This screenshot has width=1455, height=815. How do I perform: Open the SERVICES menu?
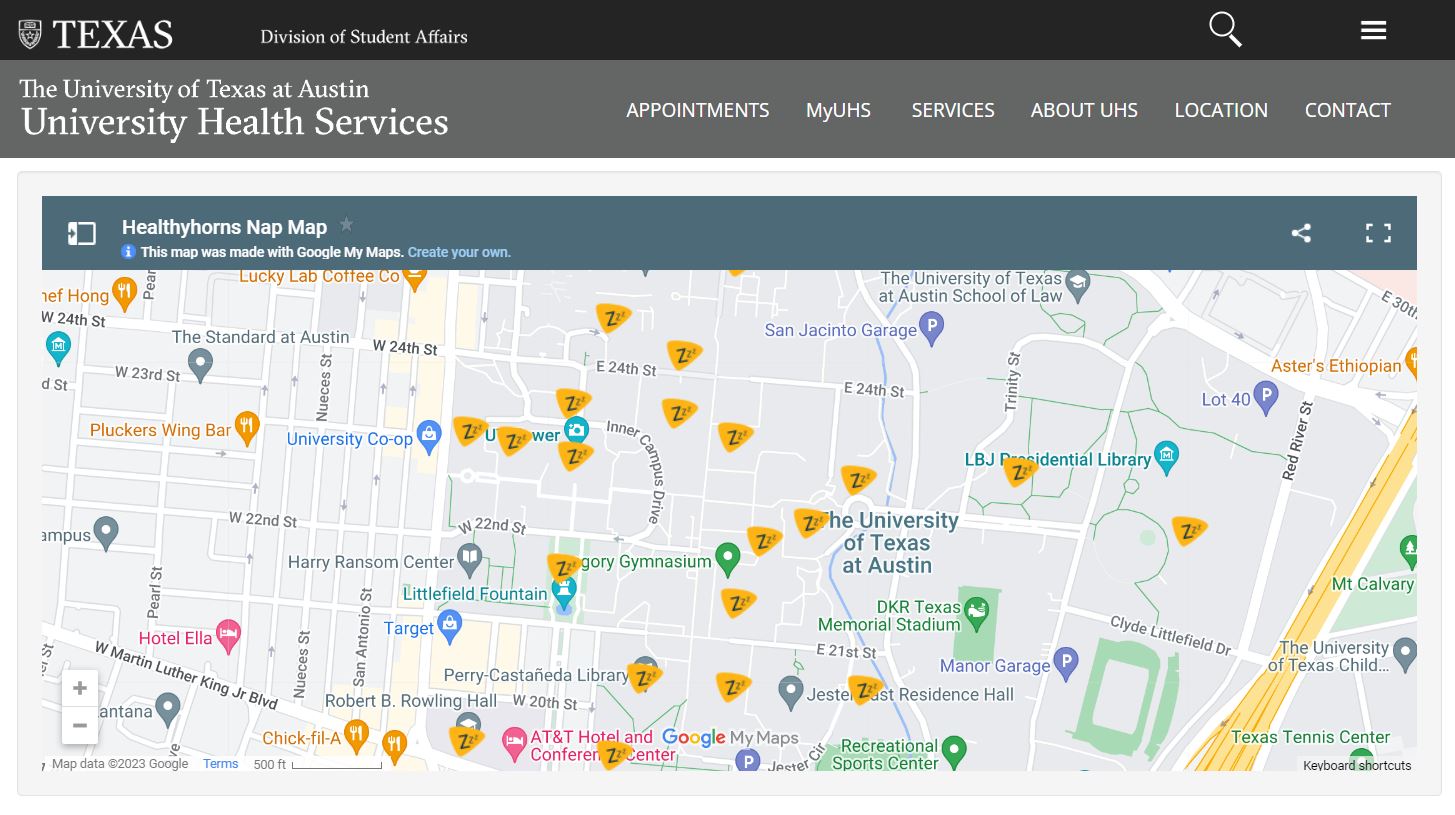click(x=953, y=110)
